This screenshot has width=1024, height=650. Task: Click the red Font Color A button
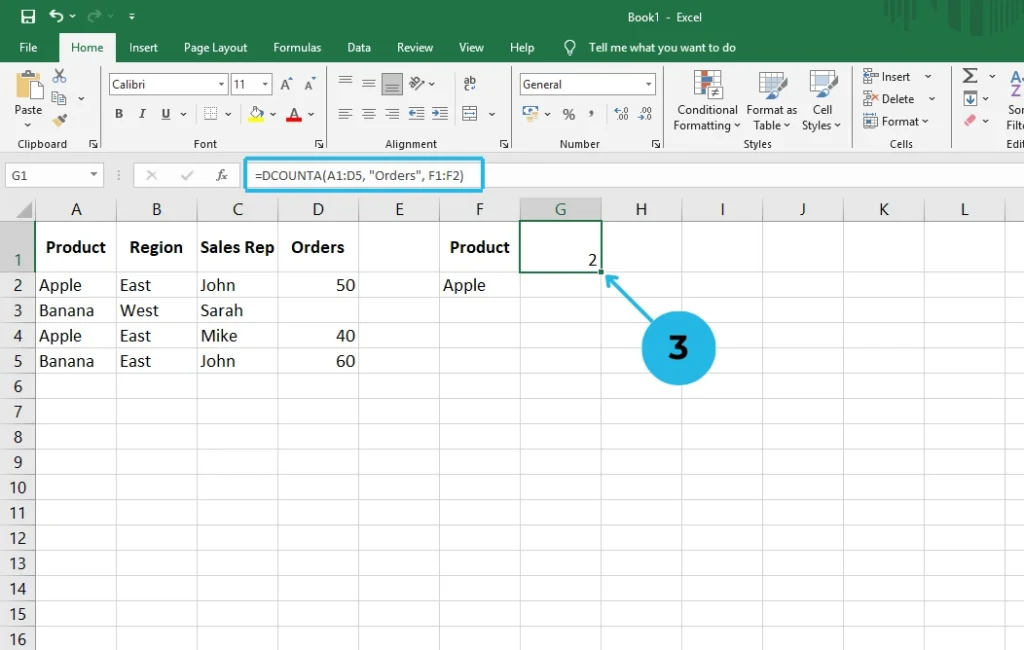coord(295,114)
